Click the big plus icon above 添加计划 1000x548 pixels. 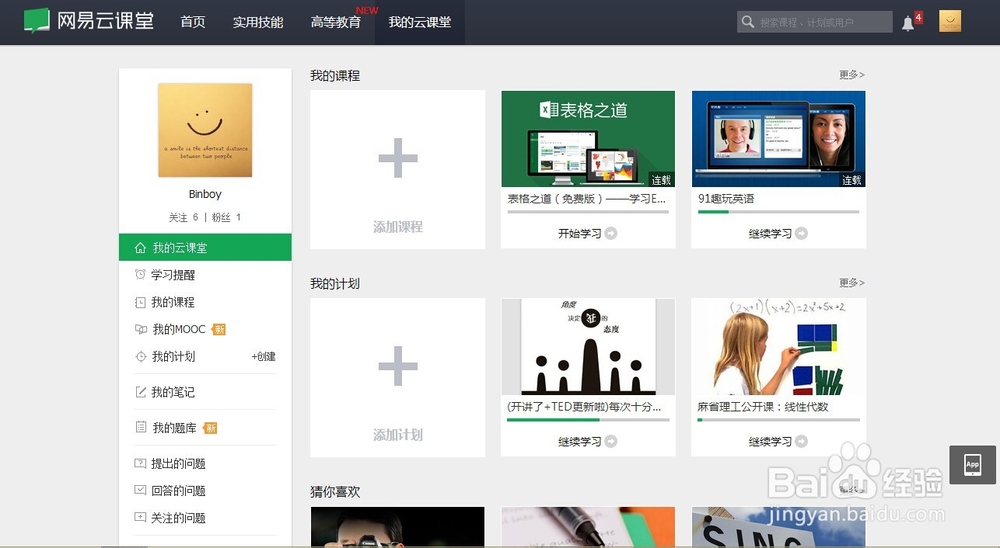[398, 366]
